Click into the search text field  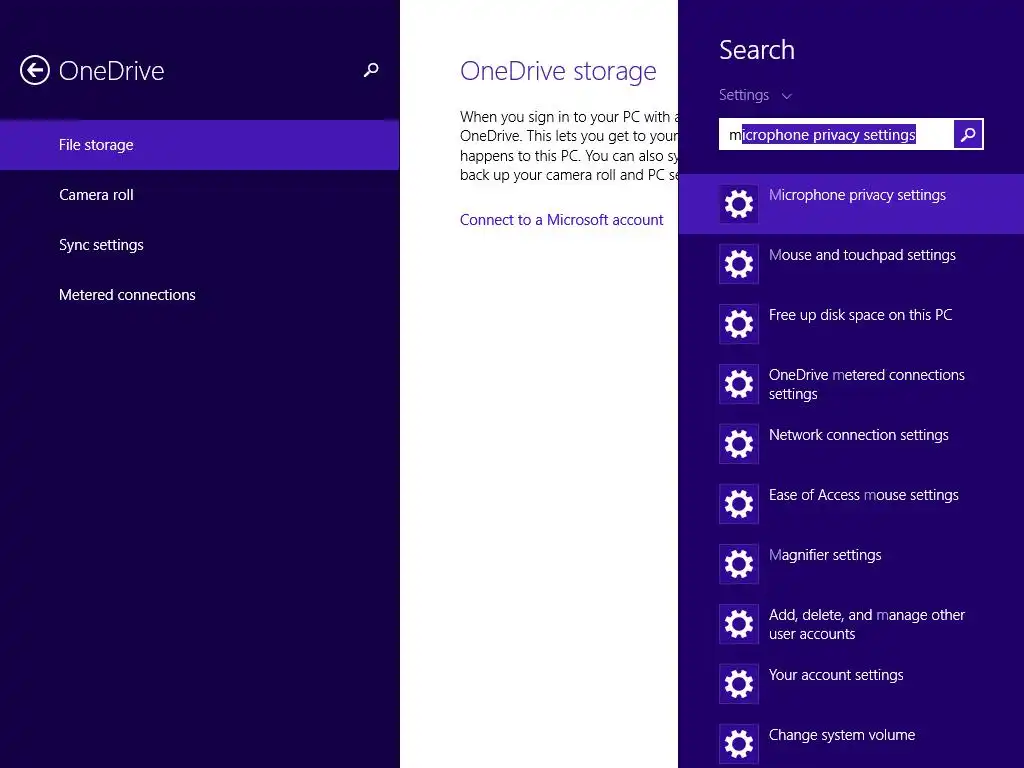tap(836, 135)
